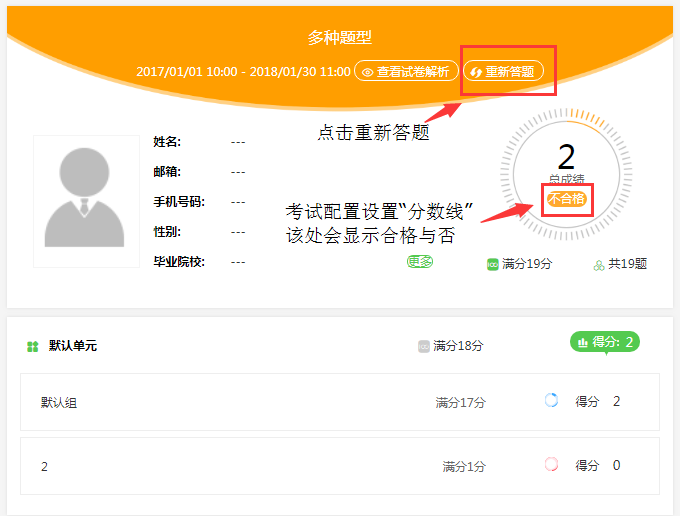Click the red circle in row 2

[551, 464]
